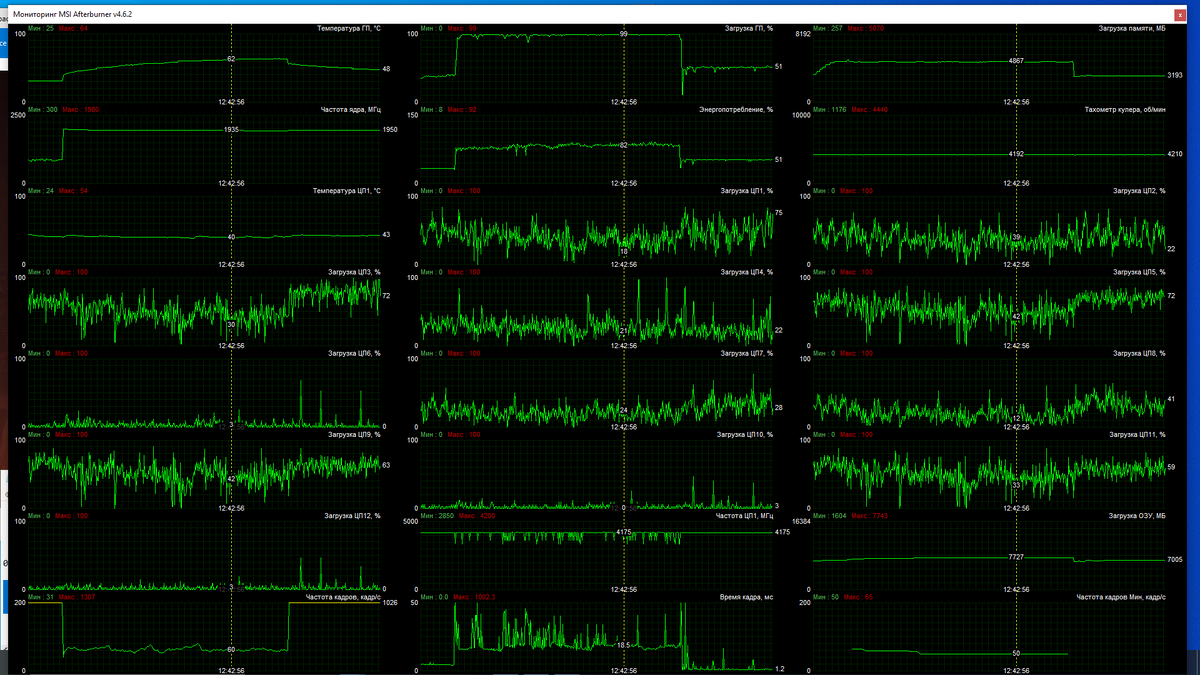Select the 'Загрузка ЦП10, %' graph label
Image resolution: width=1200 pixels, height=675 pixels.
(745, 434)
